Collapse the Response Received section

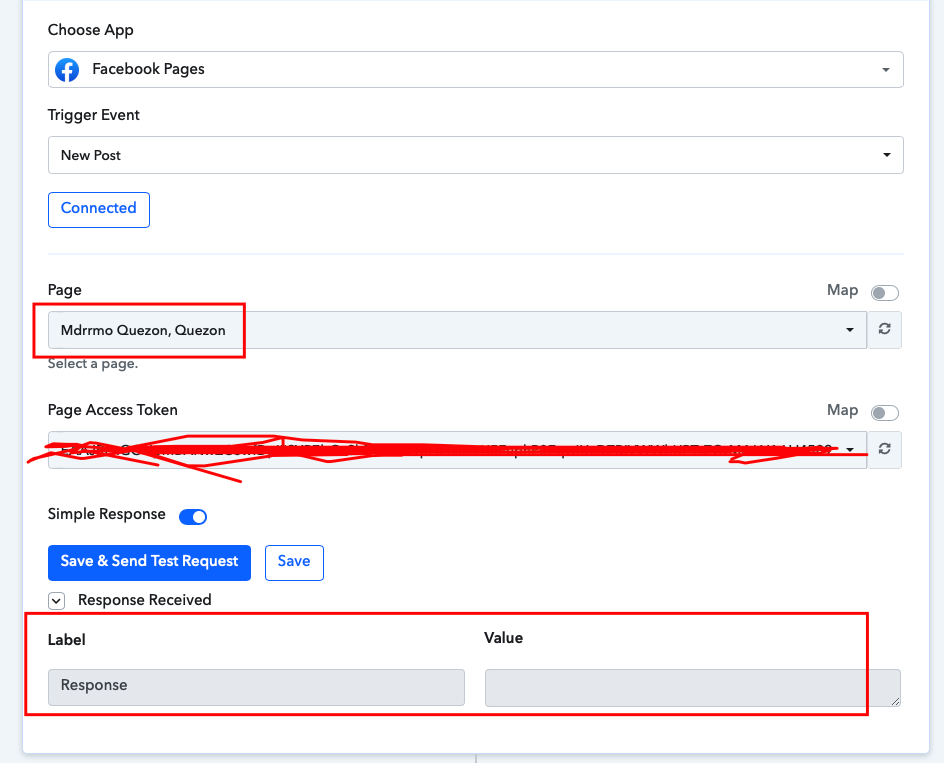pos(57,600)
